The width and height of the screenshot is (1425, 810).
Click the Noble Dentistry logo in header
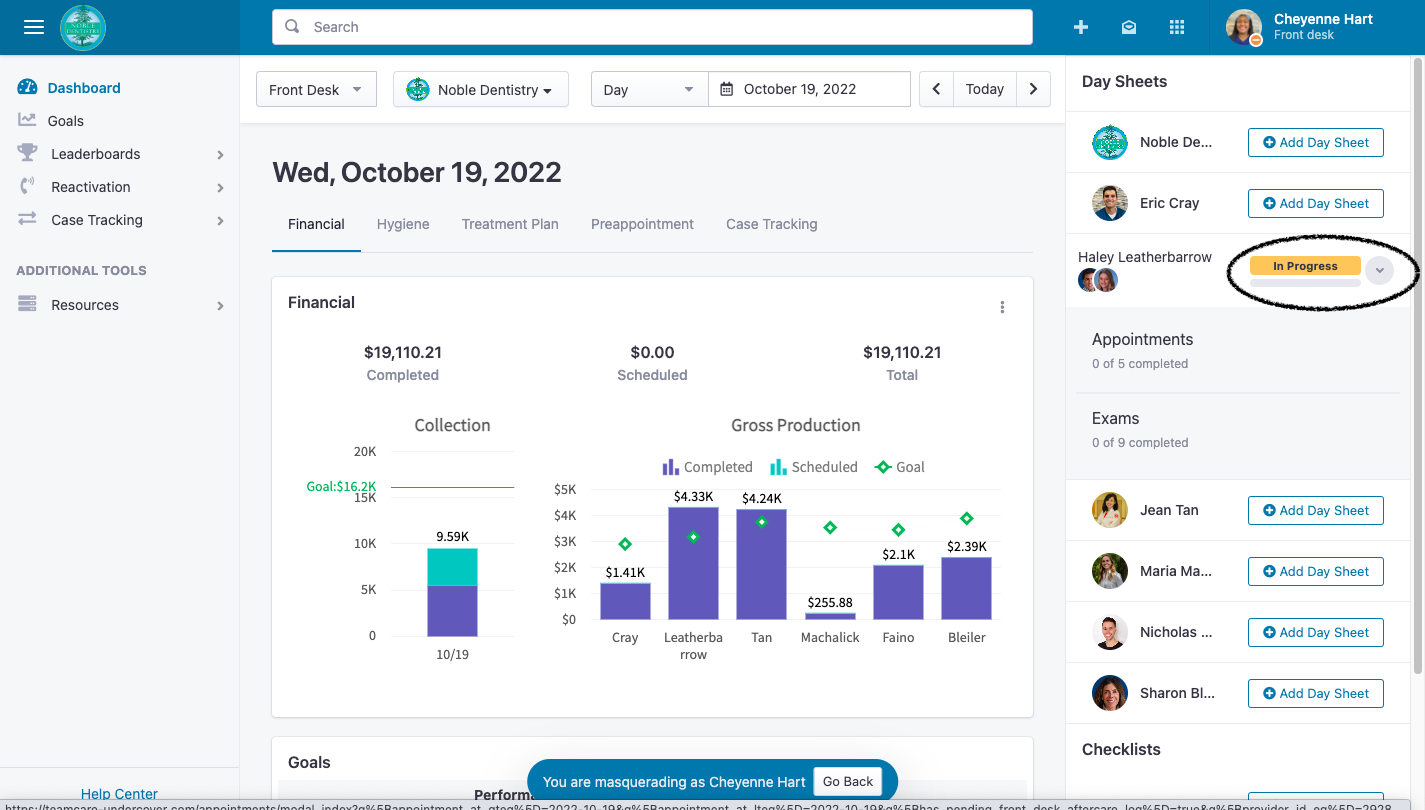pos(83,27)
